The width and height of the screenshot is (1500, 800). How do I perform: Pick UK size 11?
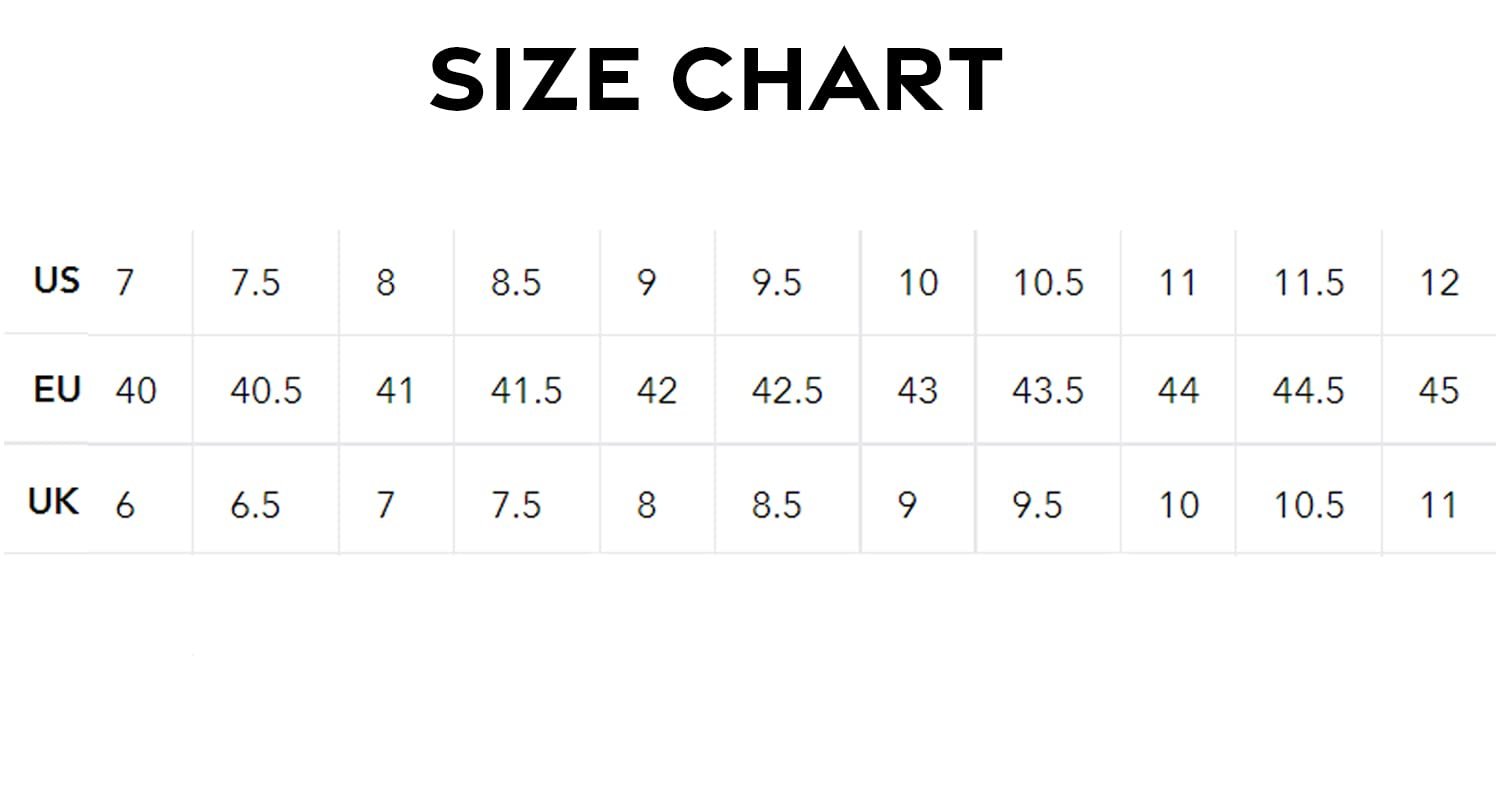pos(1439,505)
